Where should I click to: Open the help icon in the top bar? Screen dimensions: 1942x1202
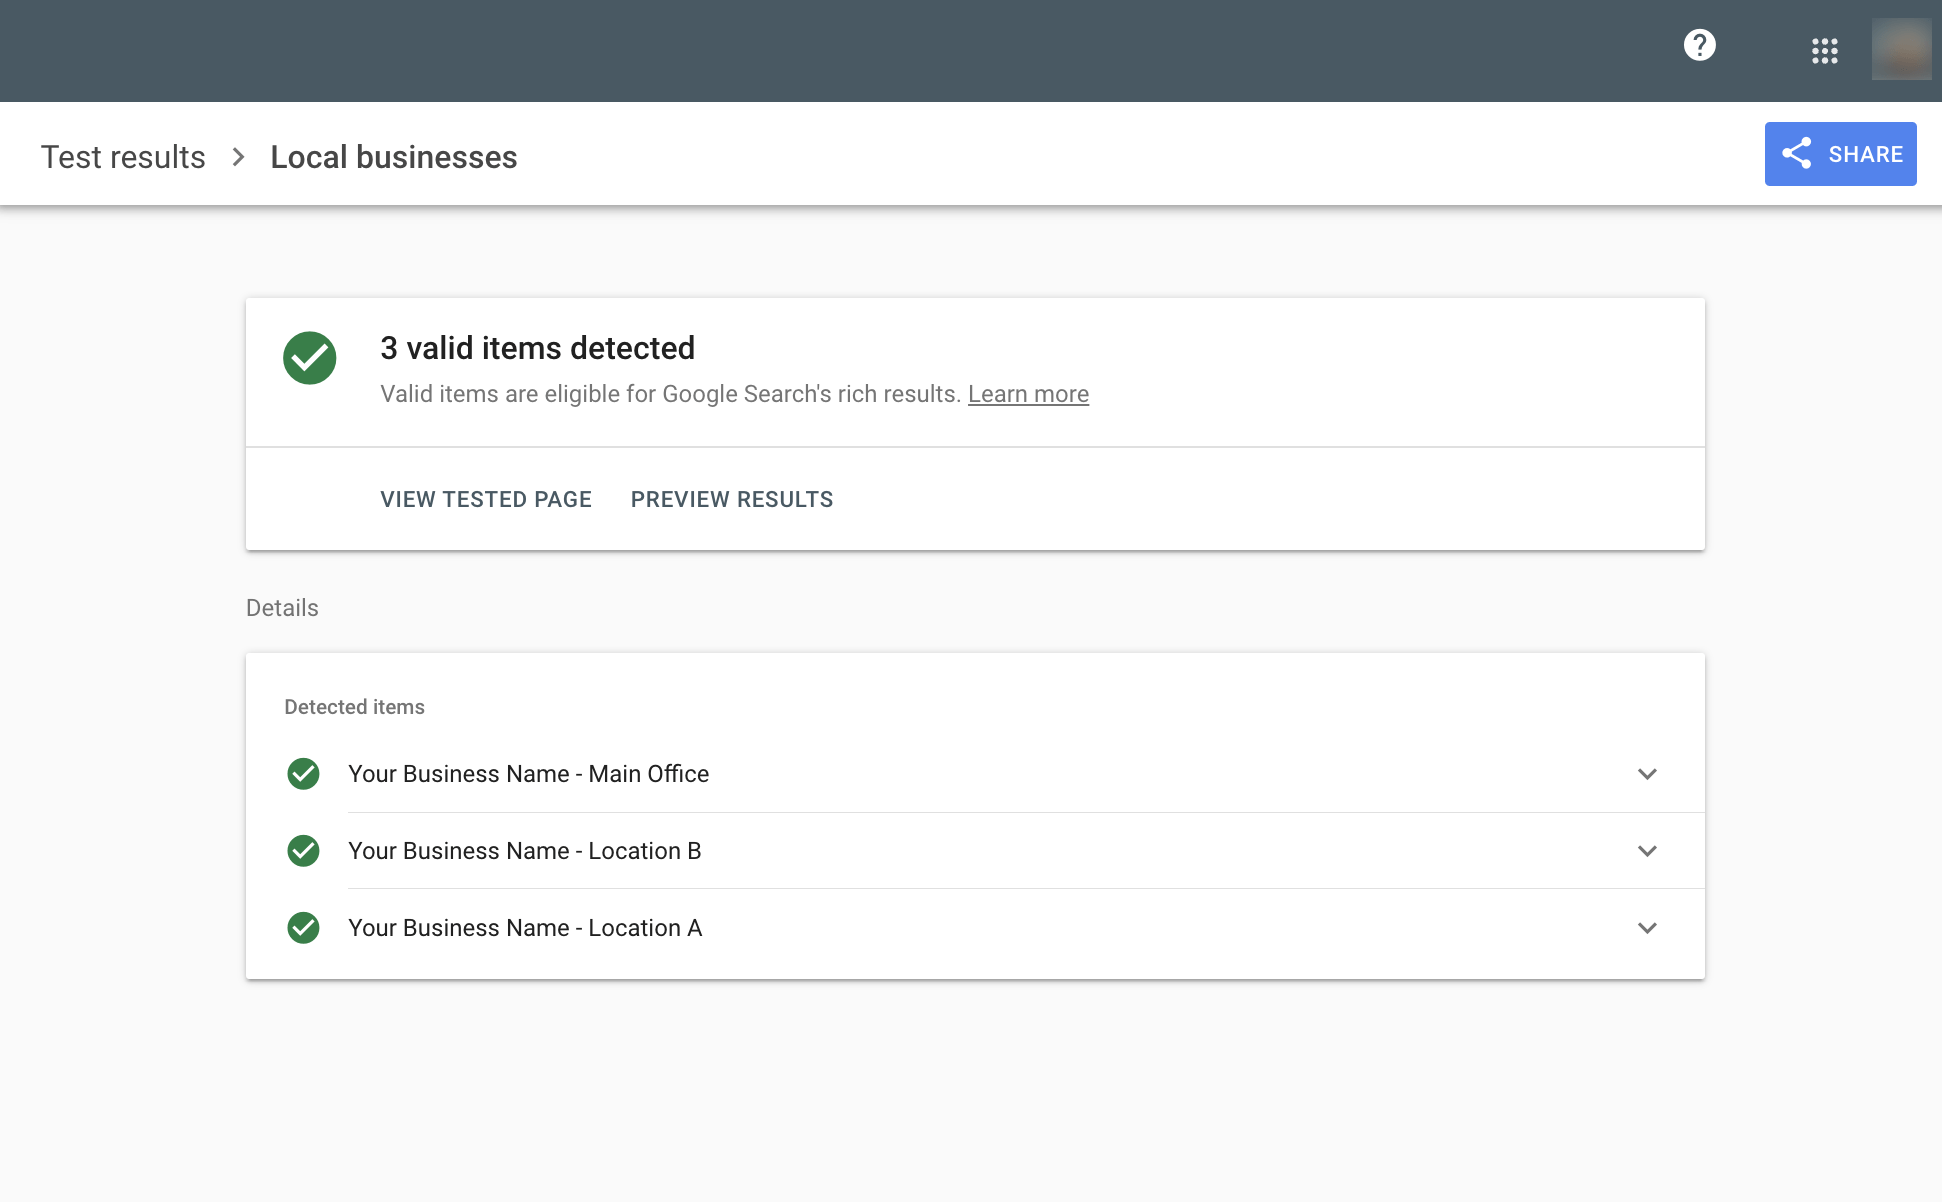[x=1700, y=45]
